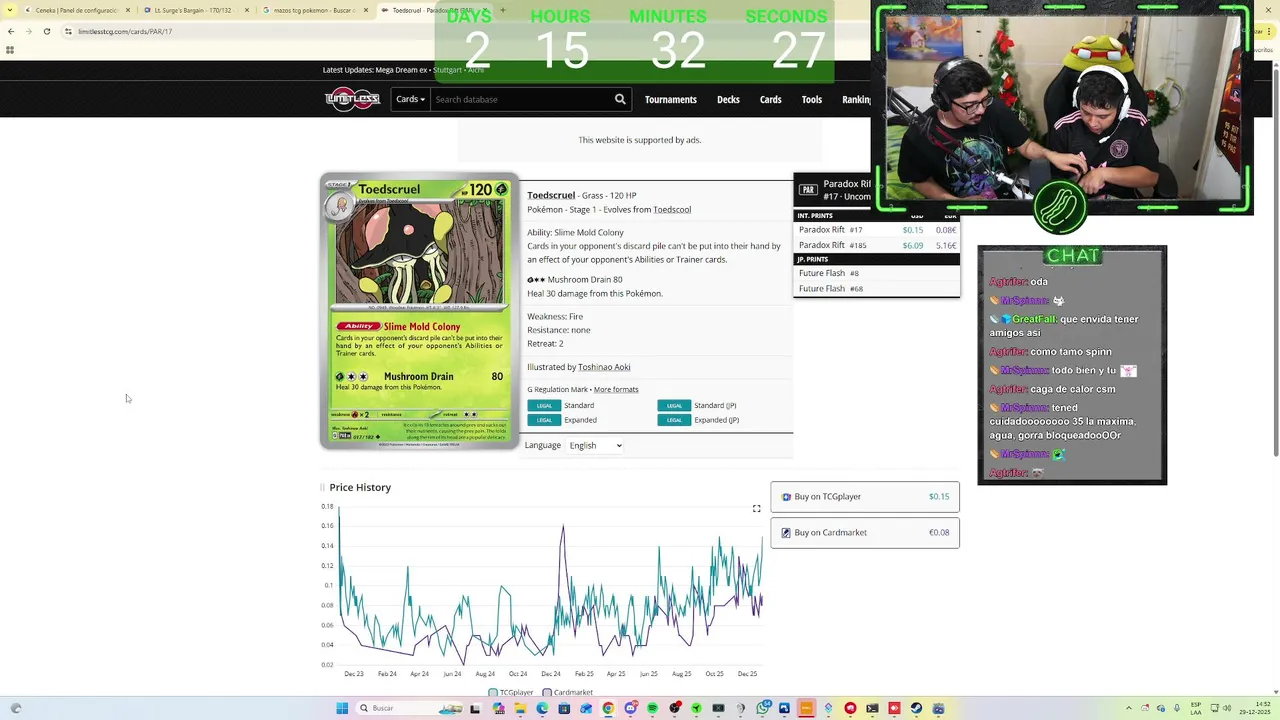The image size is (1280, 720).
Task: Select the Paradox Rift #17 print row
Action: (x=876, y=230)
